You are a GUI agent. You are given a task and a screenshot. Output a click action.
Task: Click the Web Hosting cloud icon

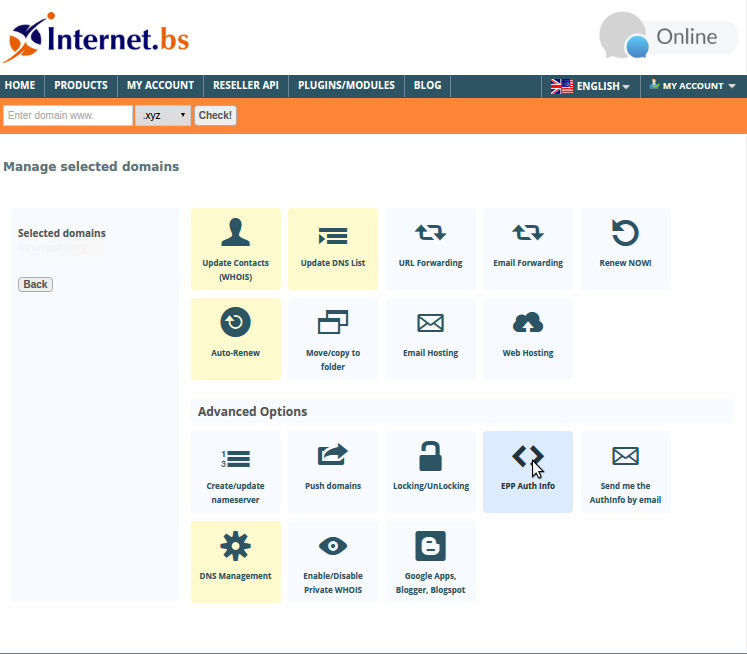click(527, 323)
